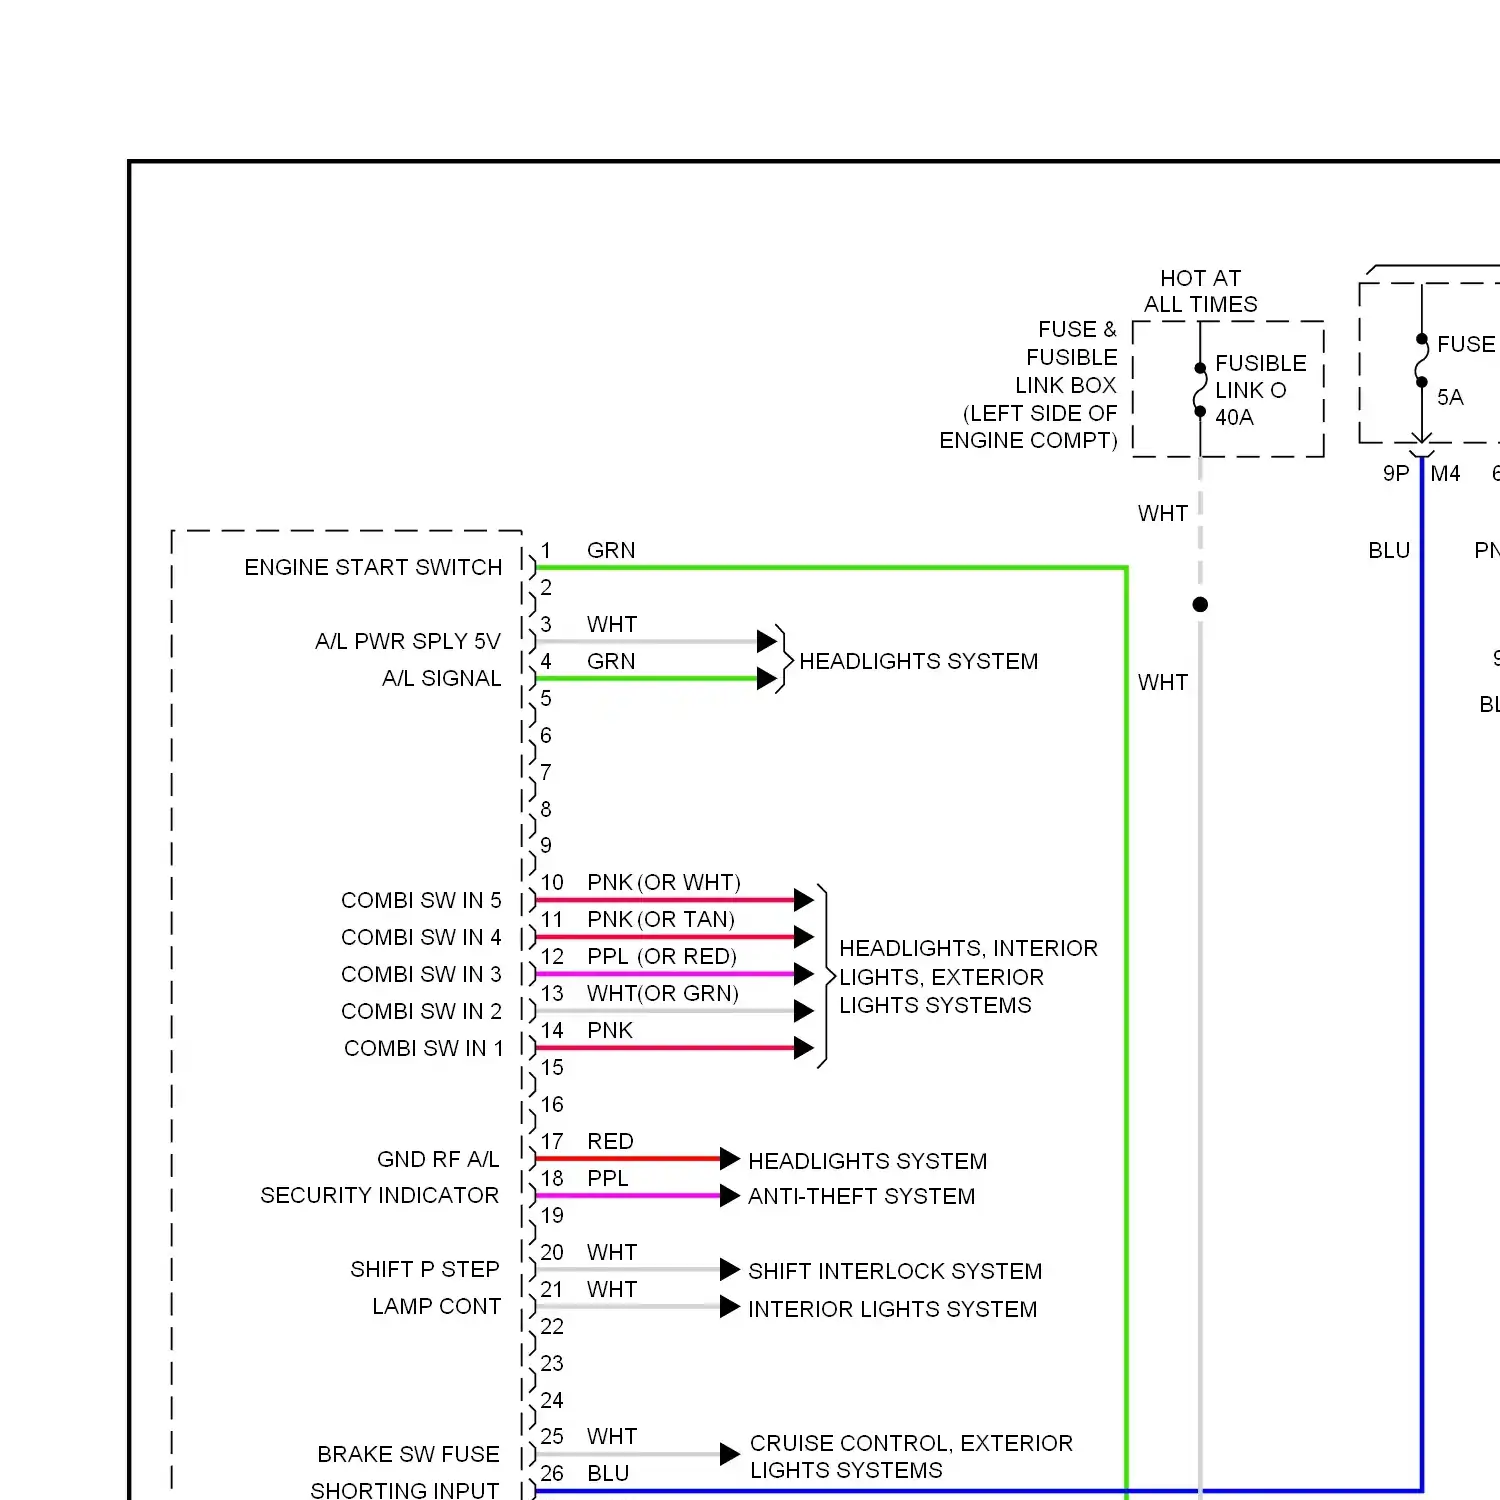Screen dimensions: 1500x1500
Task: Click the SHIFT P STEP label
Action: coord(425,1270)
